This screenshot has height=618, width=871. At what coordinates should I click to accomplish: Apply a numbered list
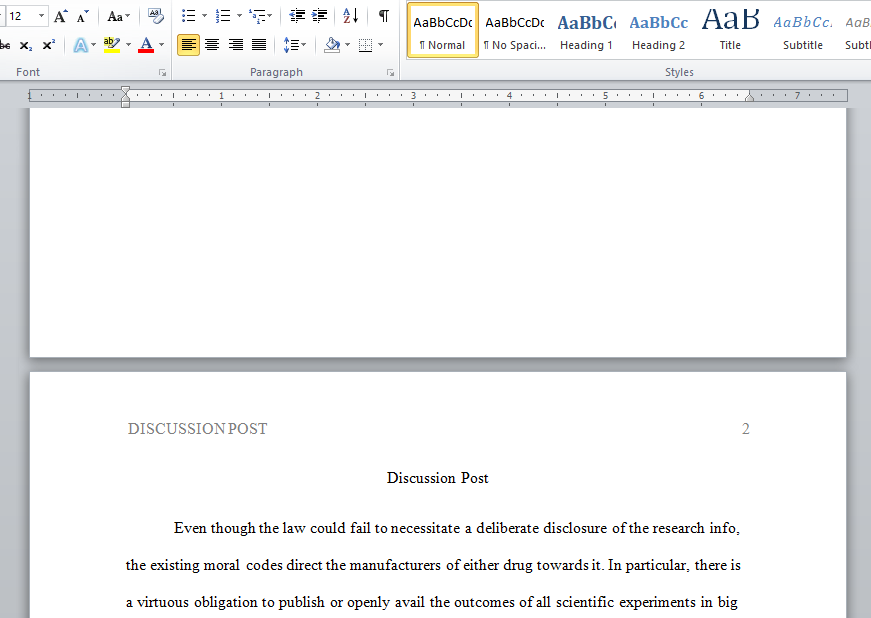click(223, 16)
